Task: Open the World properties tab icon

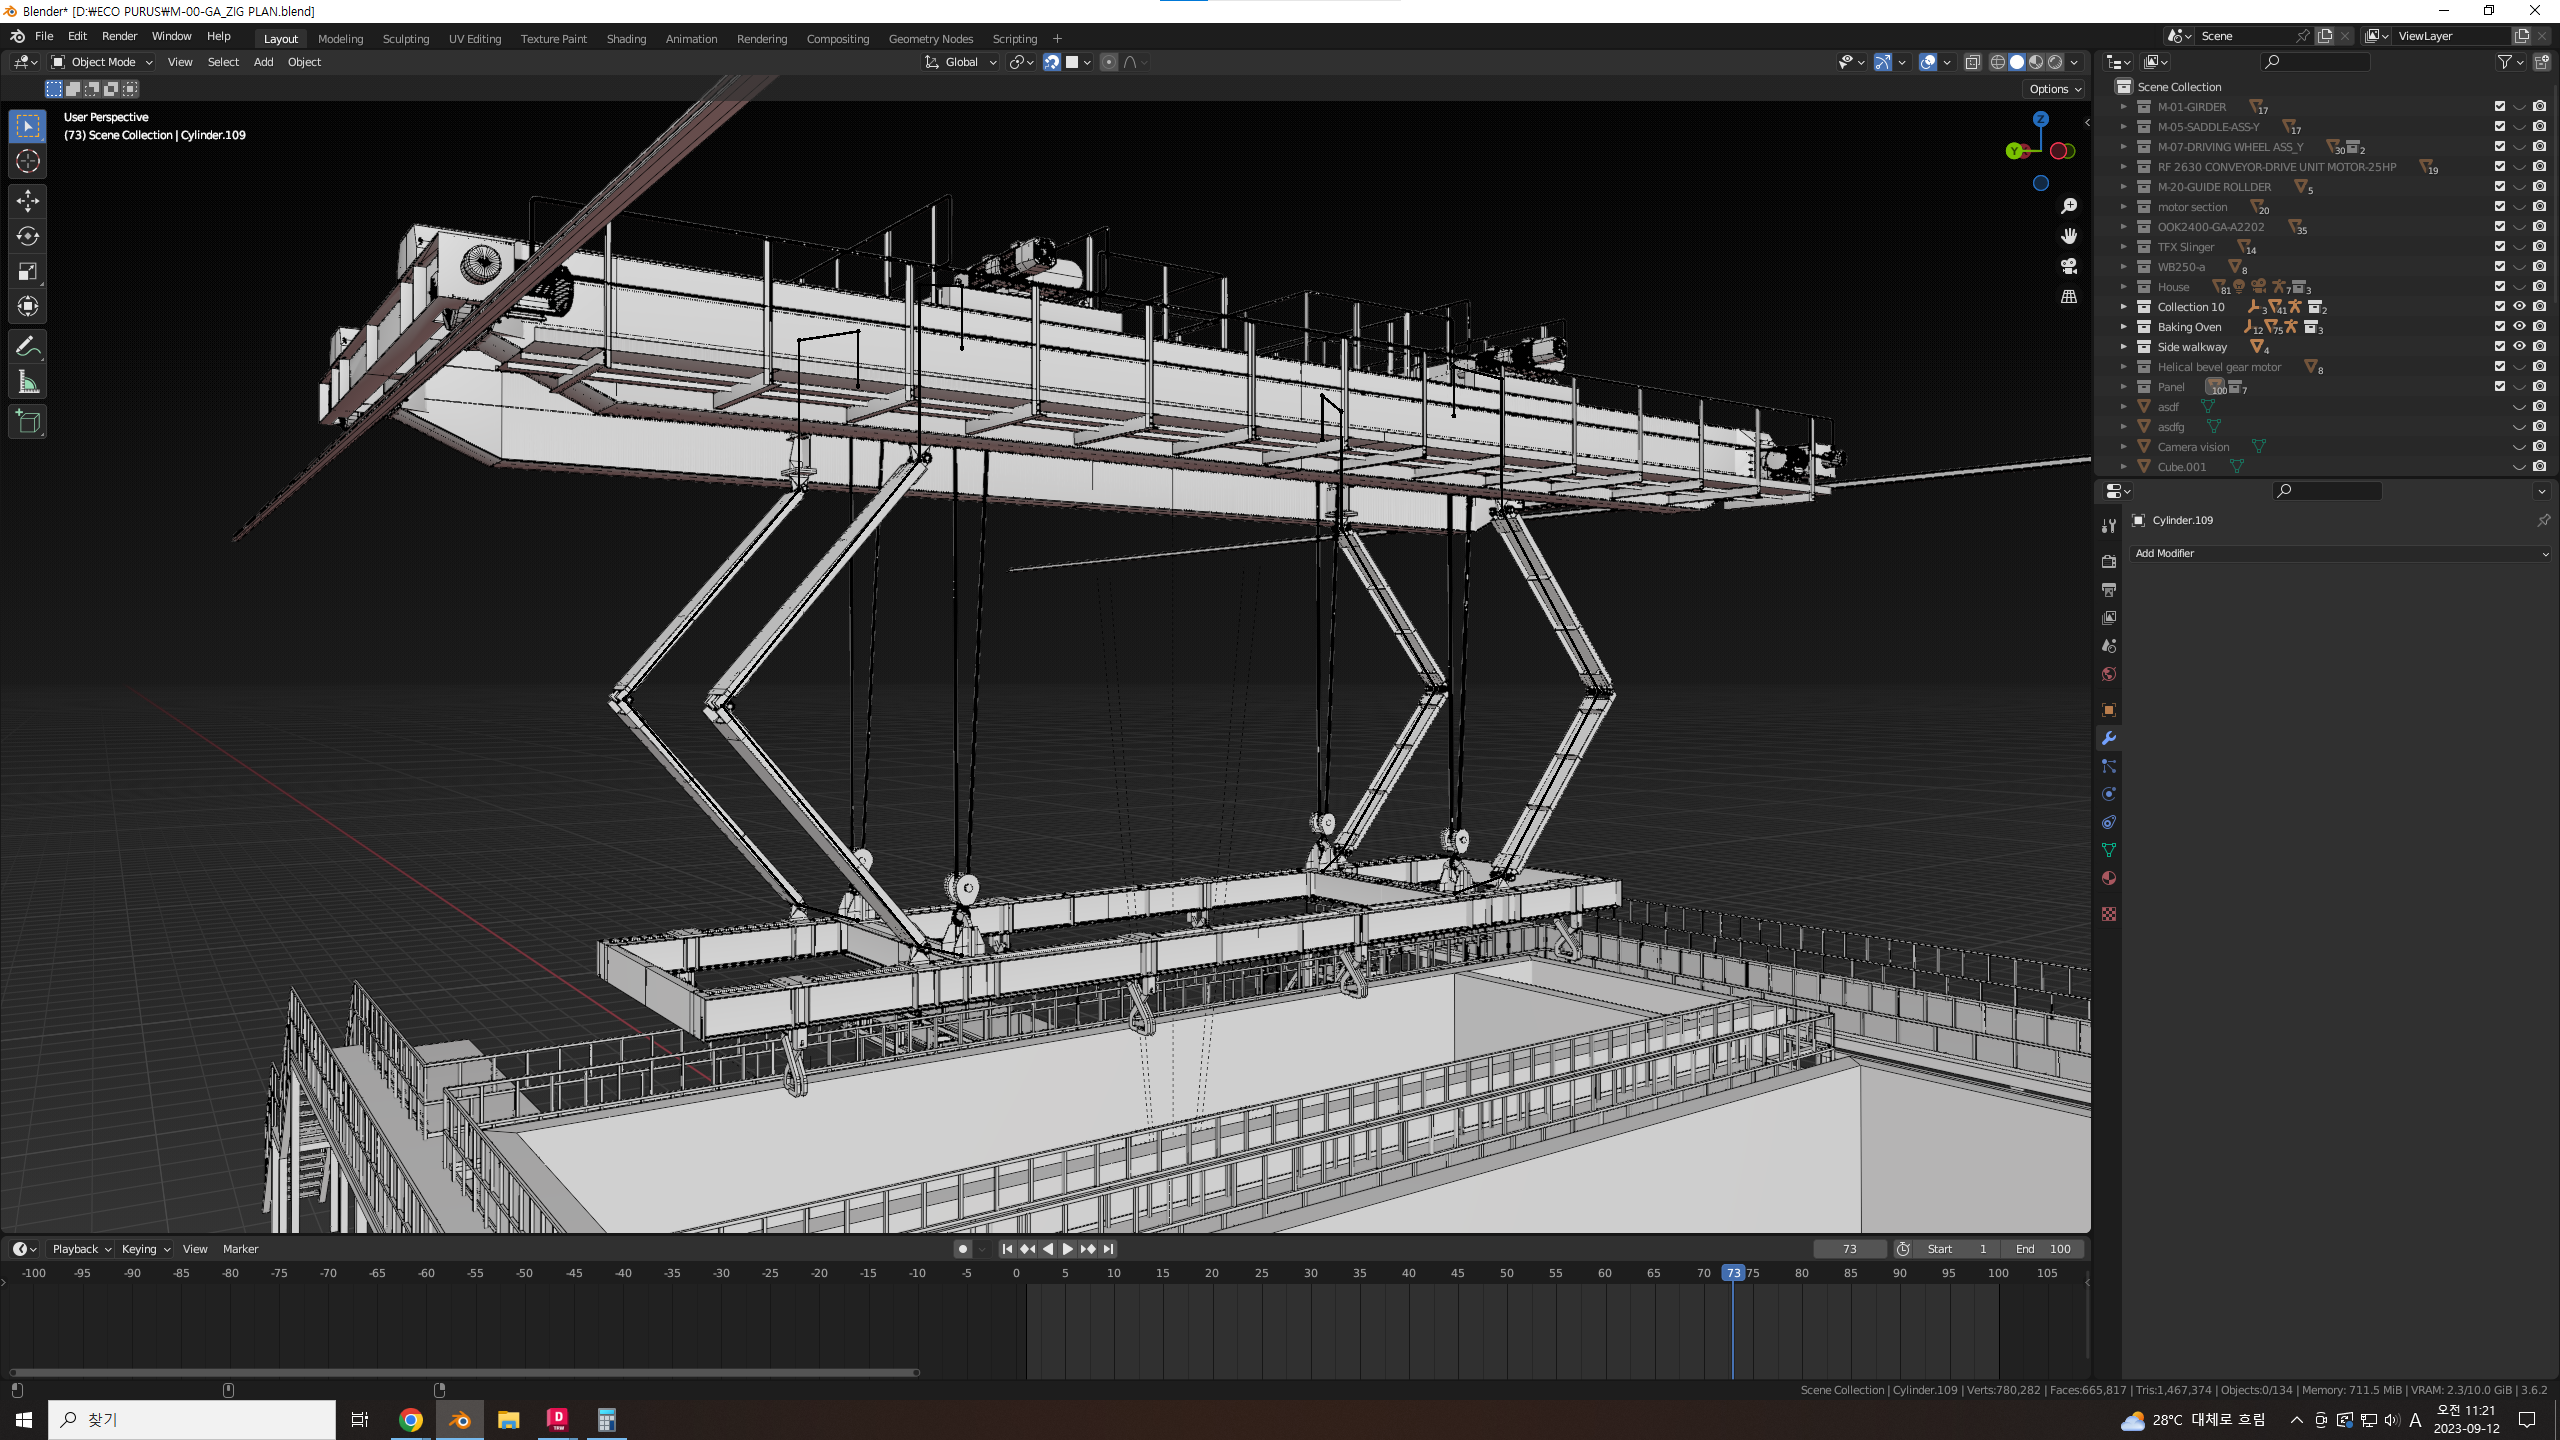Action: 2109,673
